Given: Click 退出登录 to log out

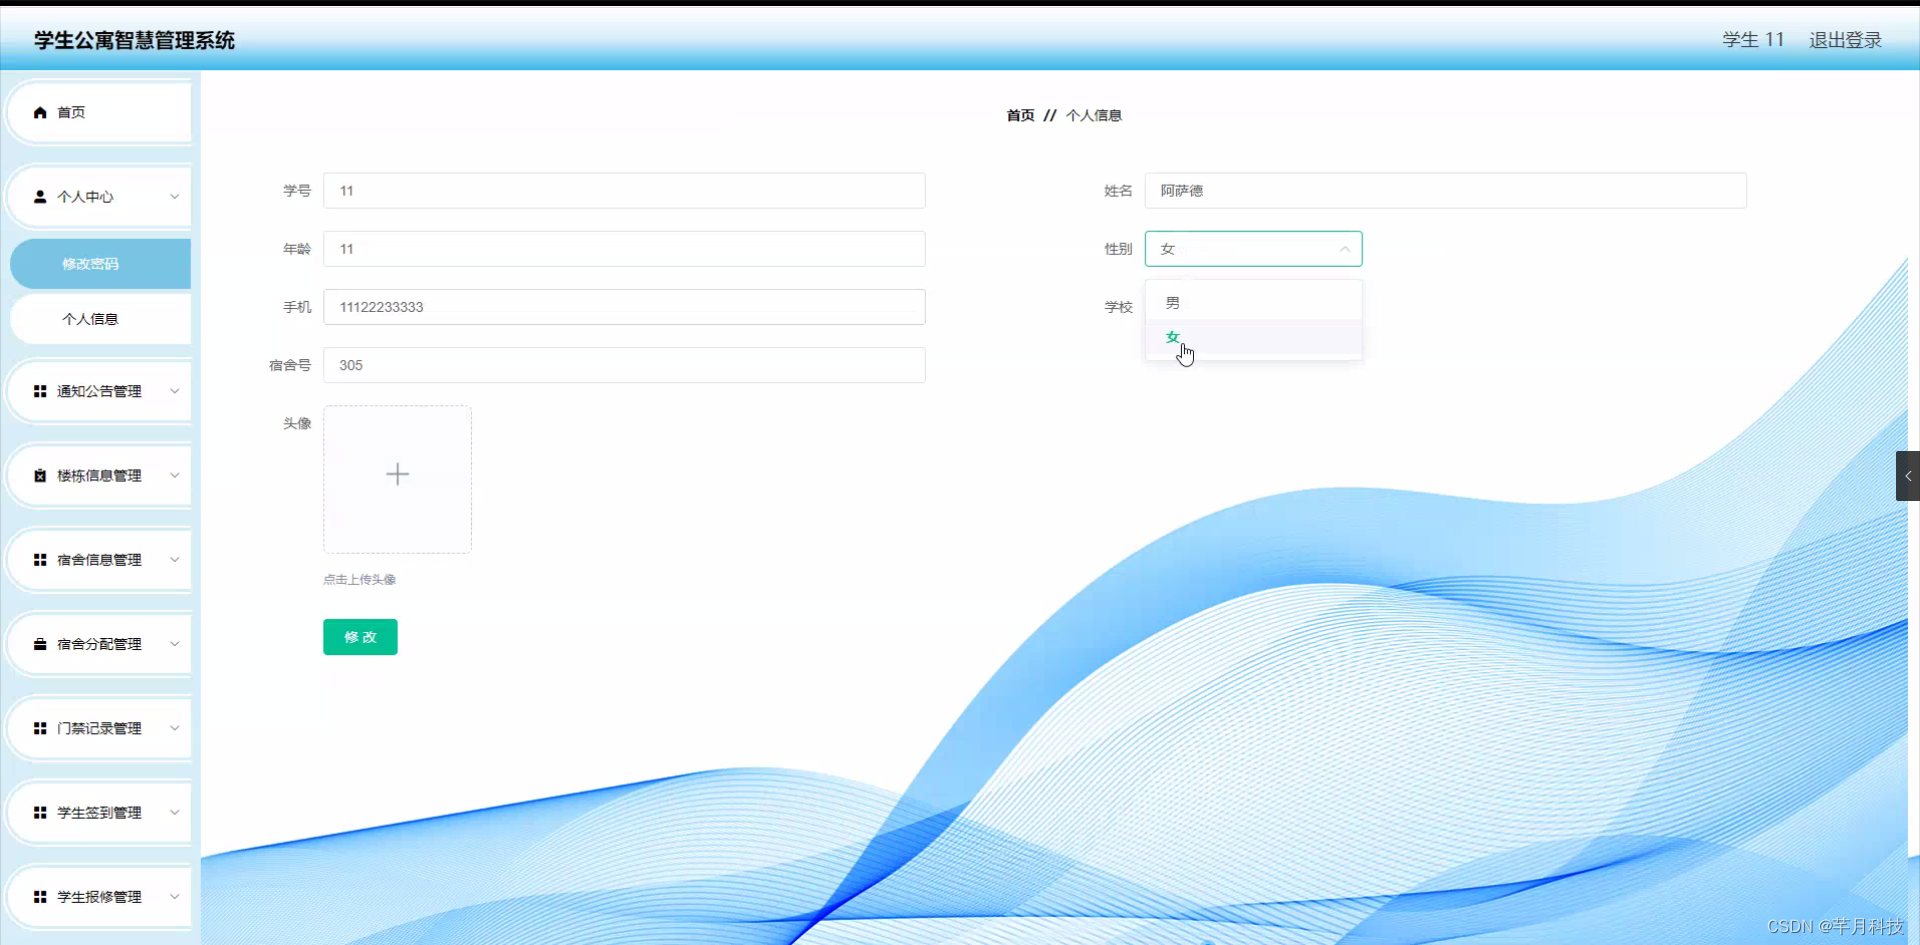Looking at the screenshot, I should (1845, 40).
